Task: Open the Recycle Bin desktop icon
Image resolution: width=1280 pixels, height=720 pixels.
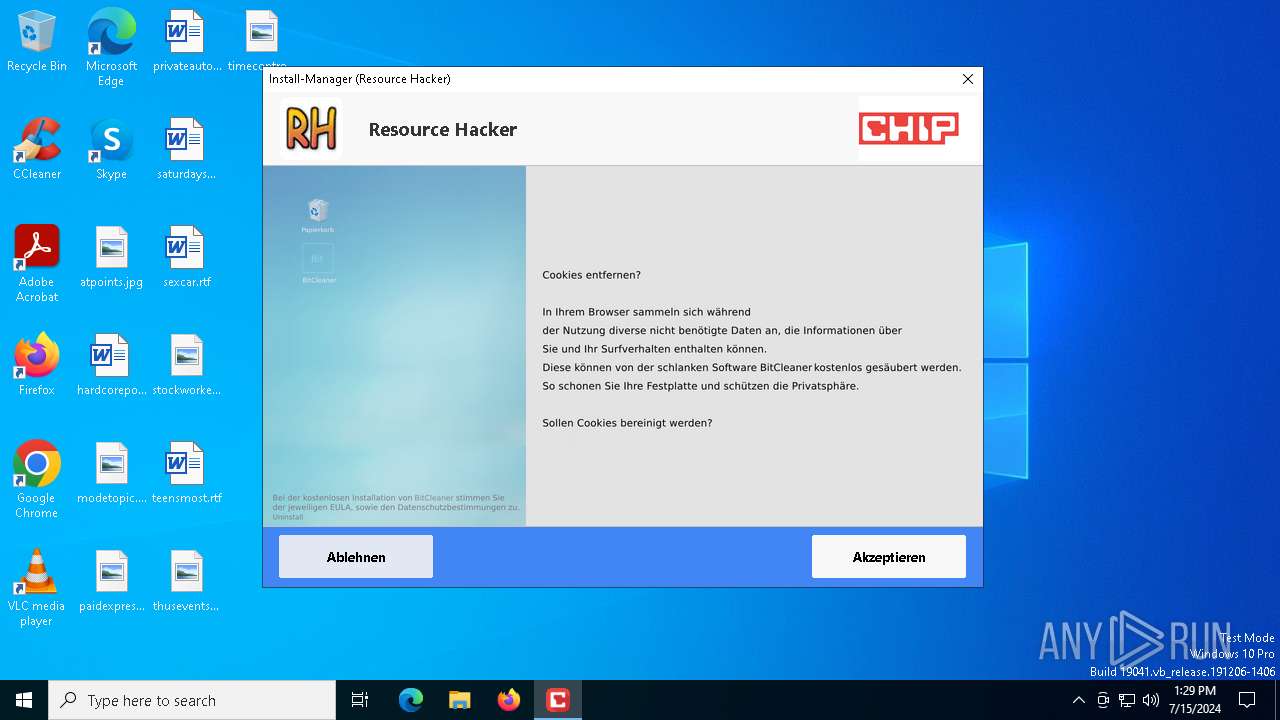Action: 37,42
